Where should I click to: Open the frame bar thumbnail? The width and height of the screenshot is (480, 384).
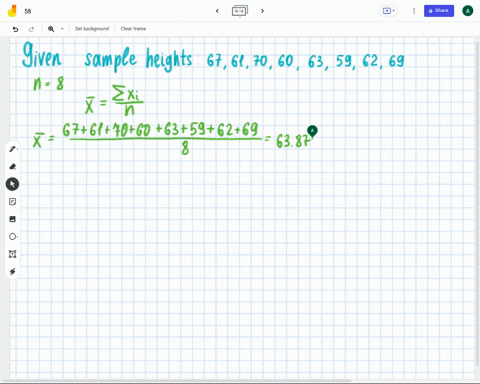240,11
